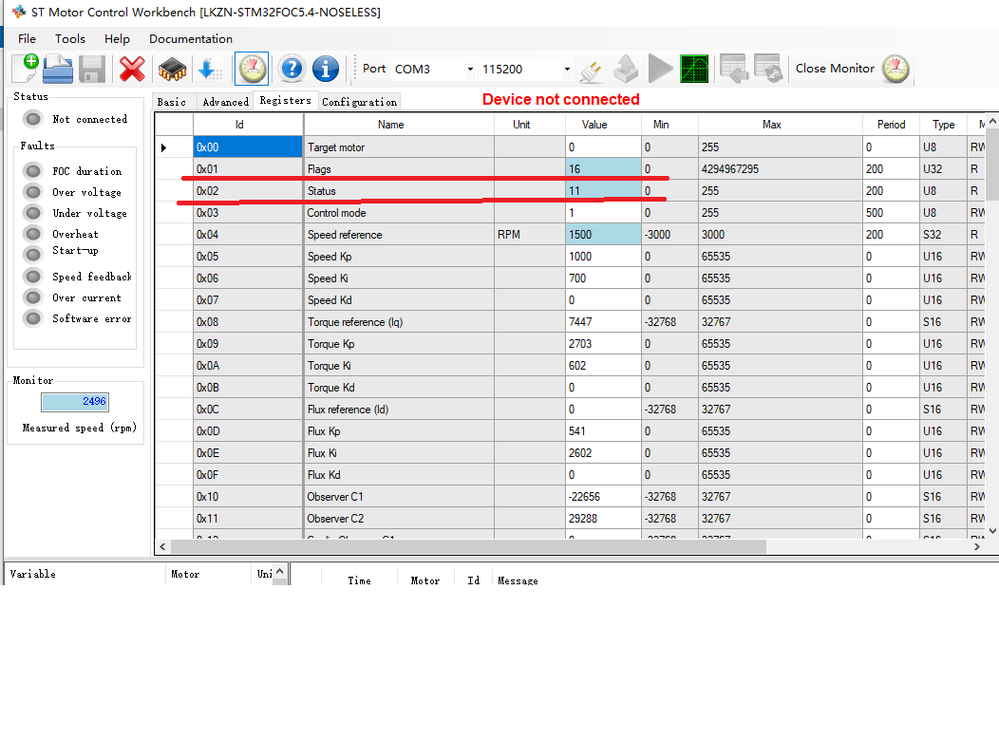This screenshot has height=745, width=999.
Task: Edit the Control mode value cell
Action: 603,213
